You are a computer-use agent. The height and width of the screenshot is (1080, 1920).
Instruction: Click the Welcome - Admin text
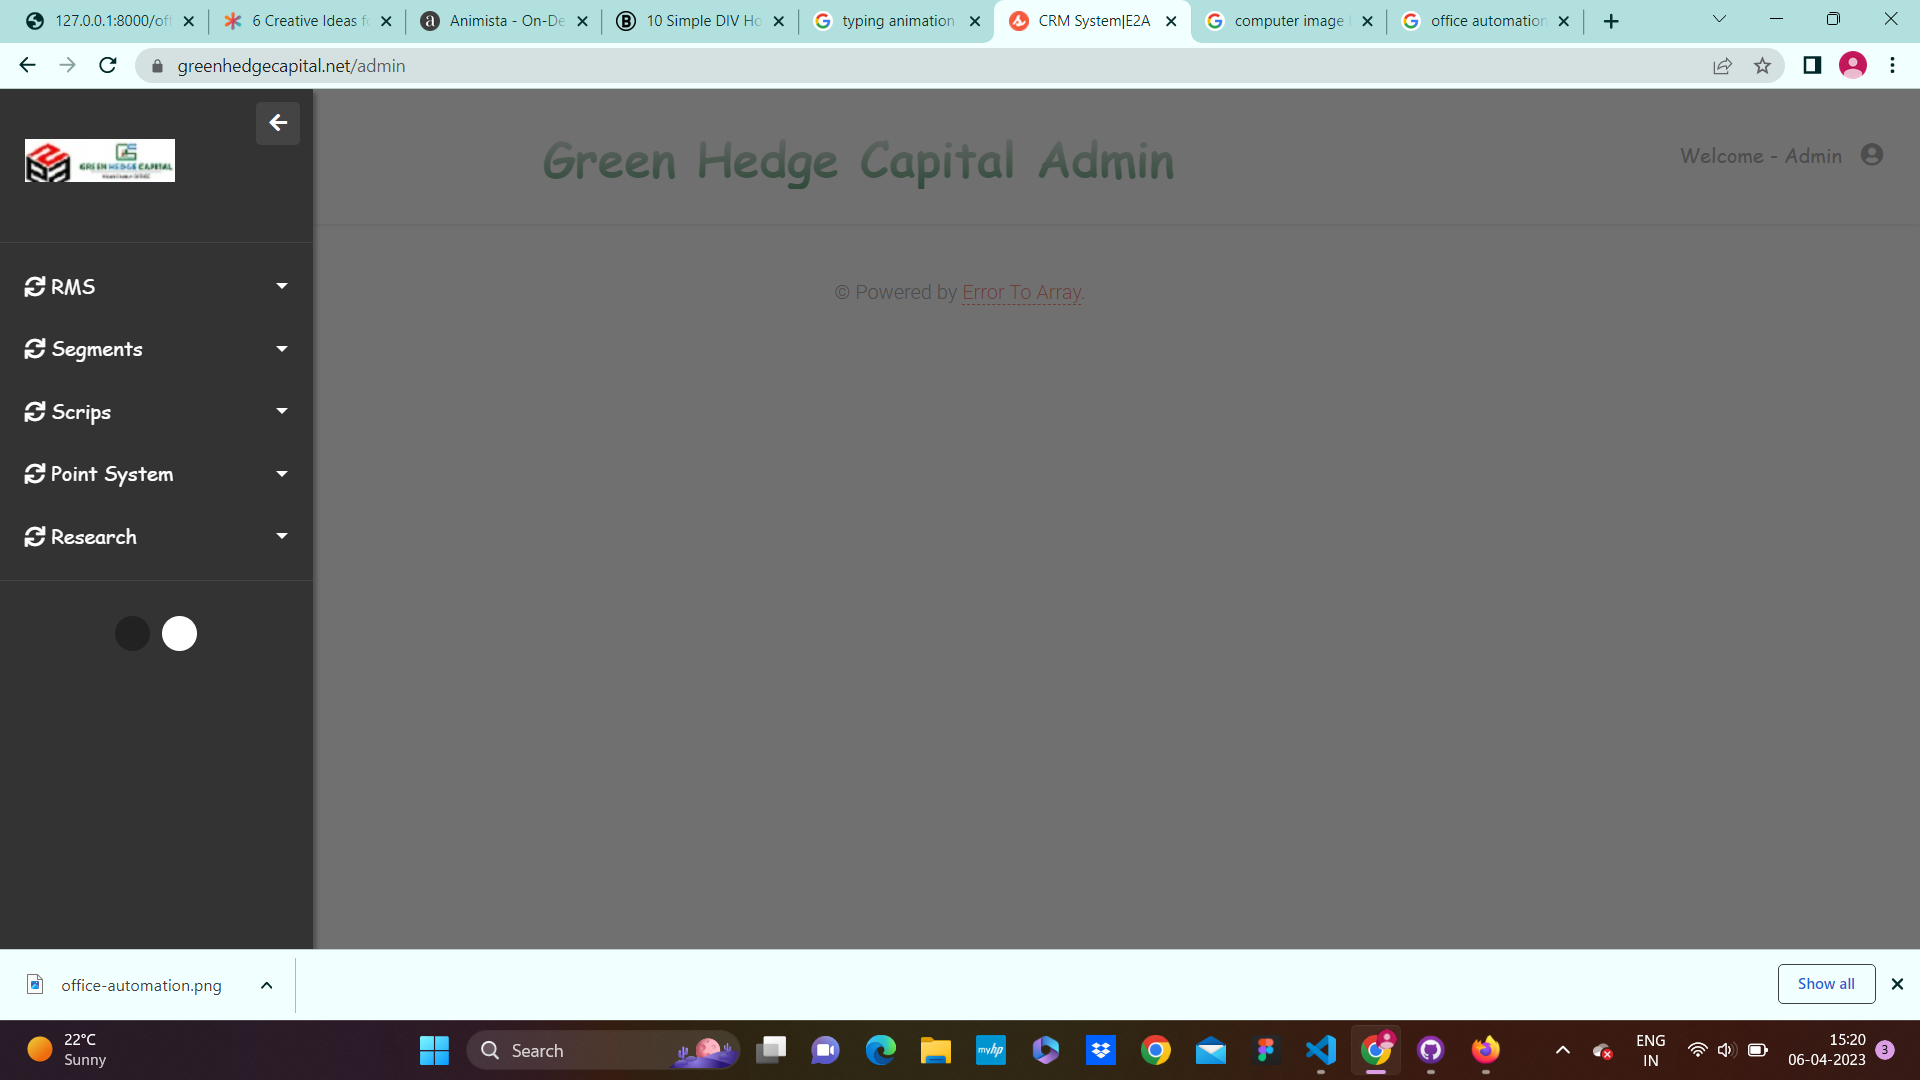1761,156
